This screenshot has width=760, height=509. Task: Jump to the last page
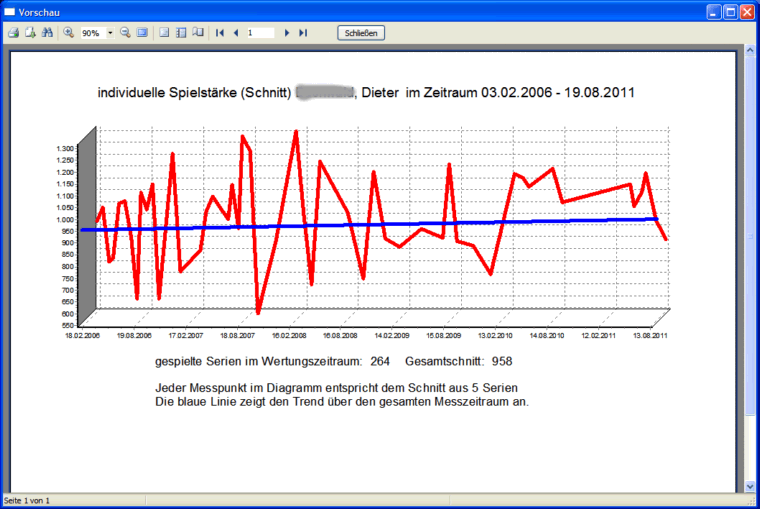coord(303,33)
